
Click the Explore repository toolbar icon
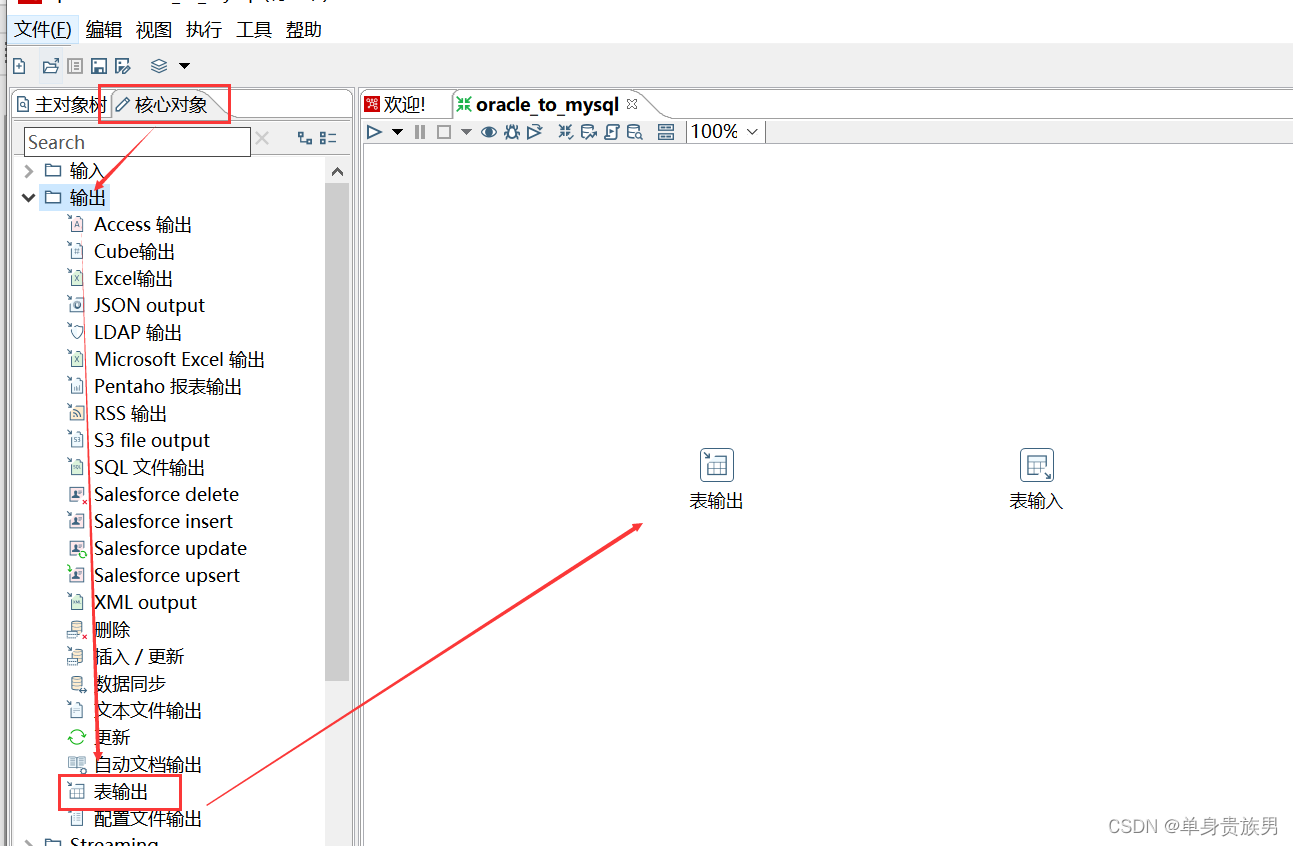pos(75,66)
